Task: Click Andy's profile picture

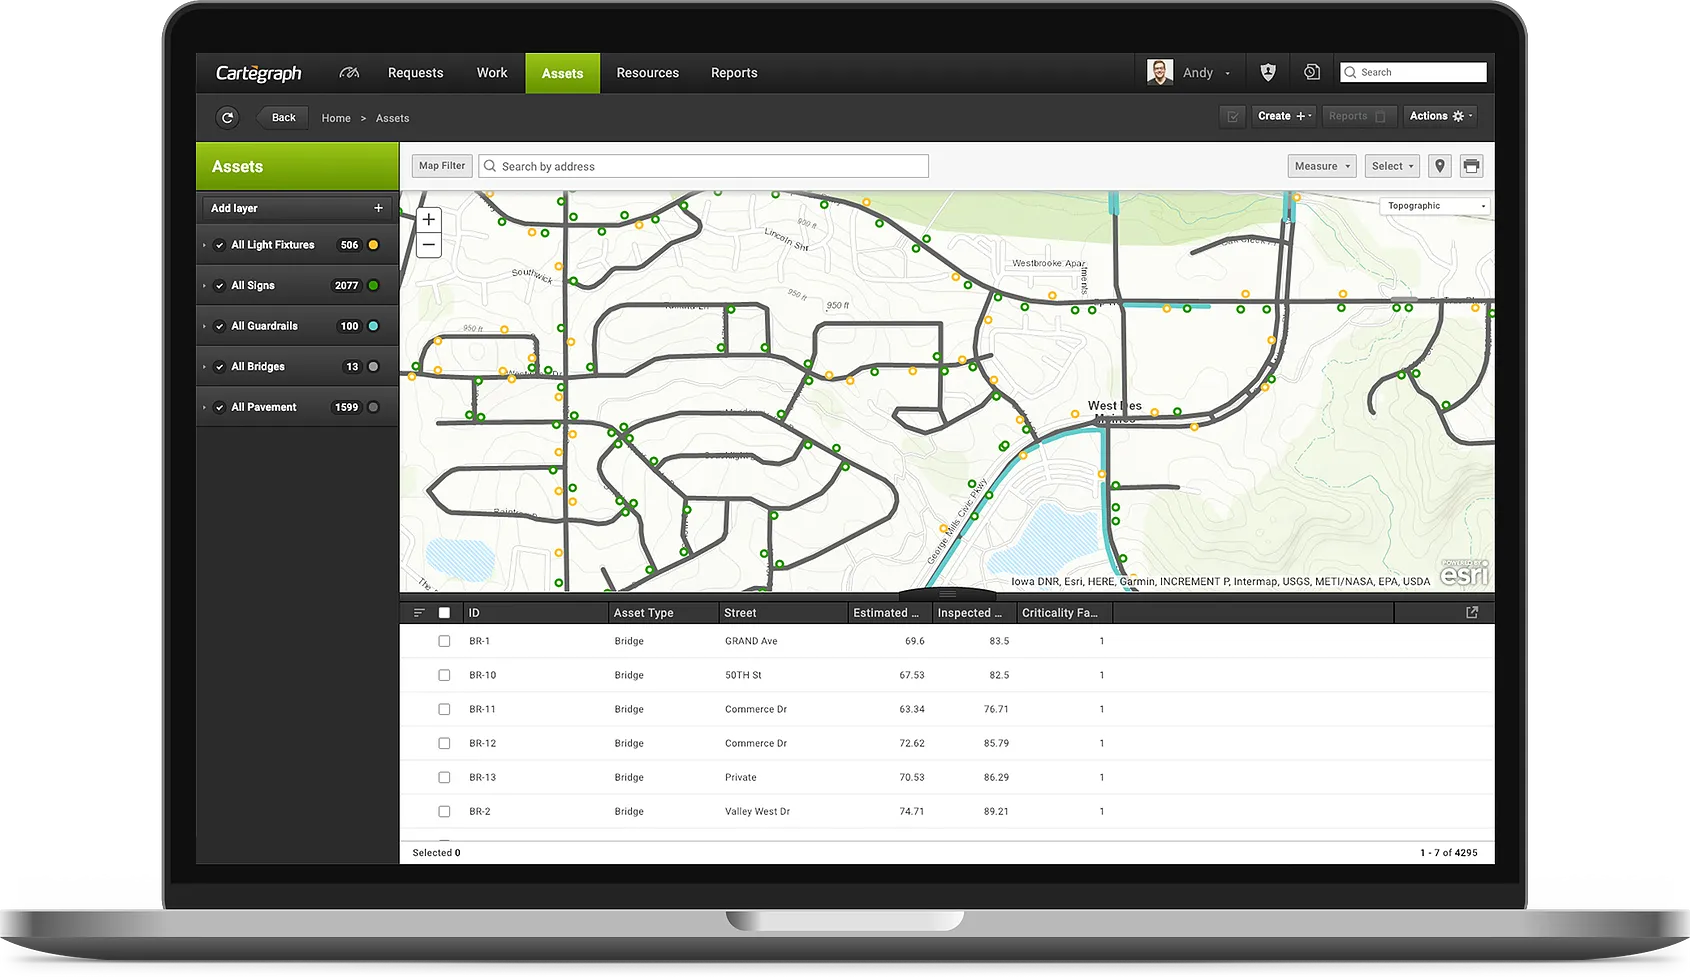Action: (1160, 72)
